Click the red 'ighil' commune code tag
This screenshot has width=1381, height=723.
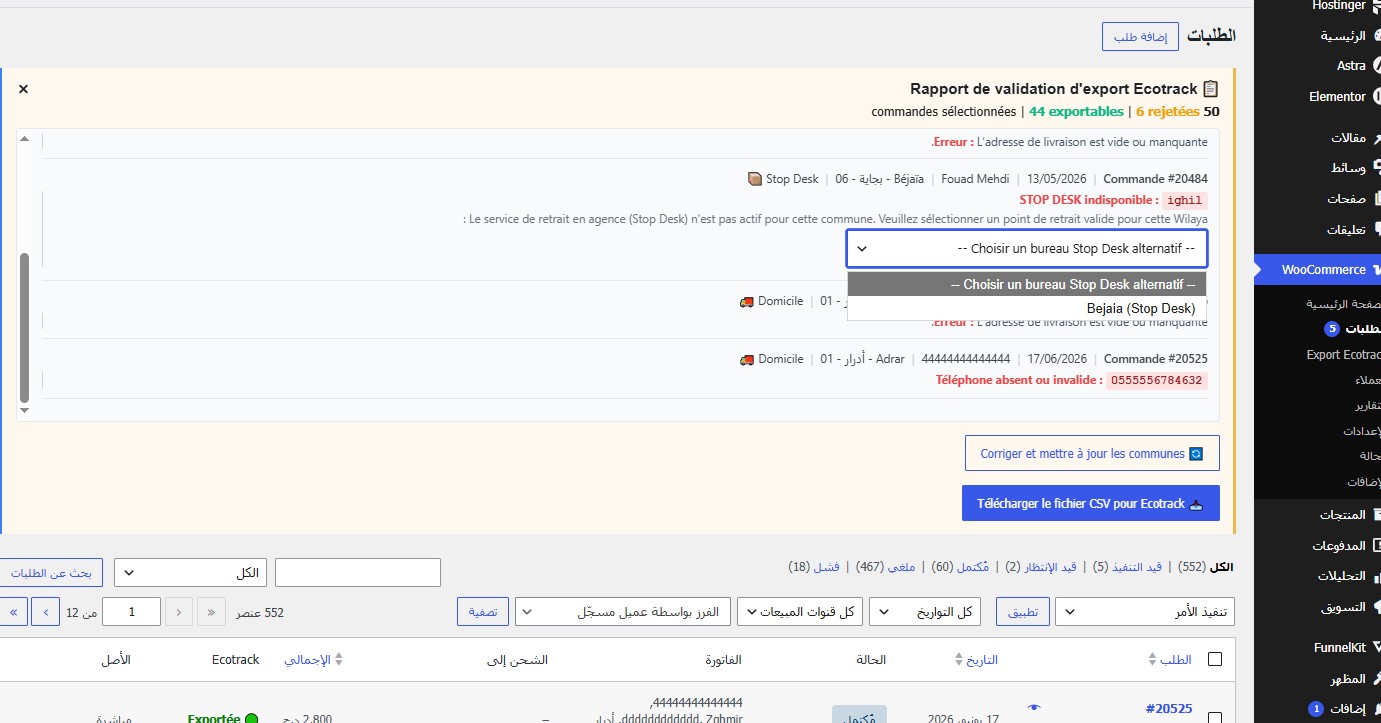click(1186, 201)
